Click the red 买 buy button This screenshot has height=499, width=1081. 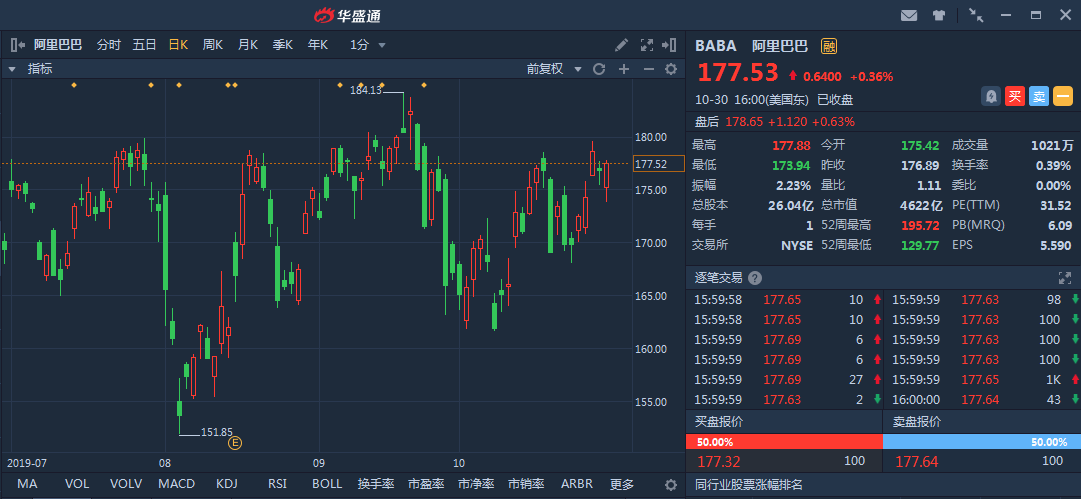[1015, 96]
